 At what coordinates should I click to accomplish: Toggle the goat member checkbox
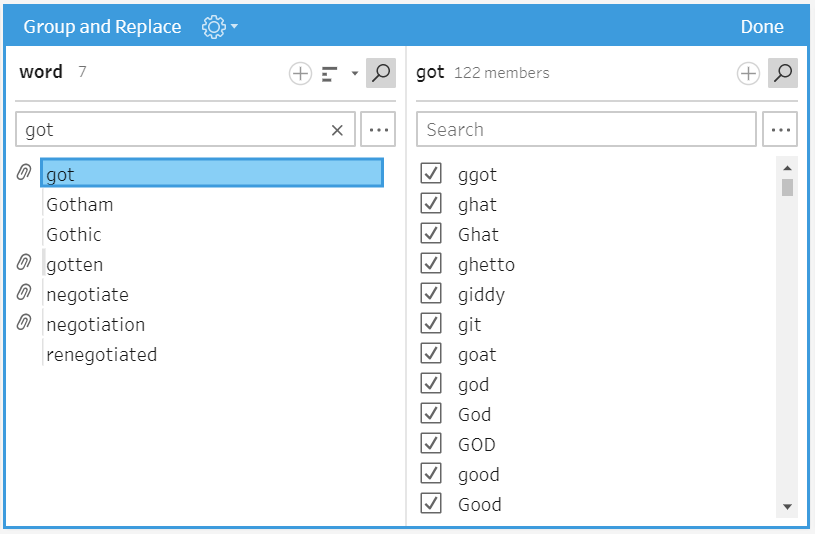pyautogui.click(x=431, y=353)
